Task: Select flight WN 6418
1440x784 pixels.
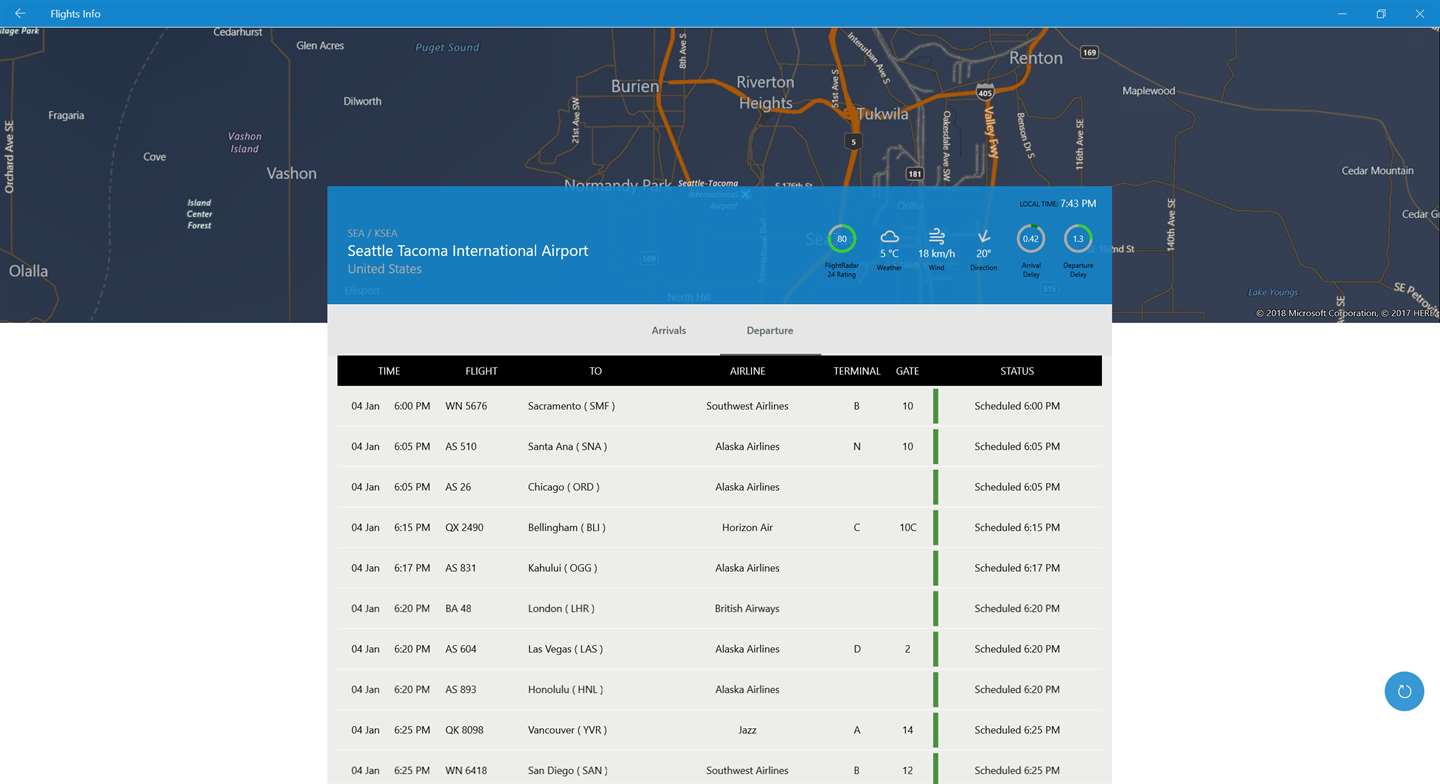Action: pyautogui.click(x=719, y=768)
